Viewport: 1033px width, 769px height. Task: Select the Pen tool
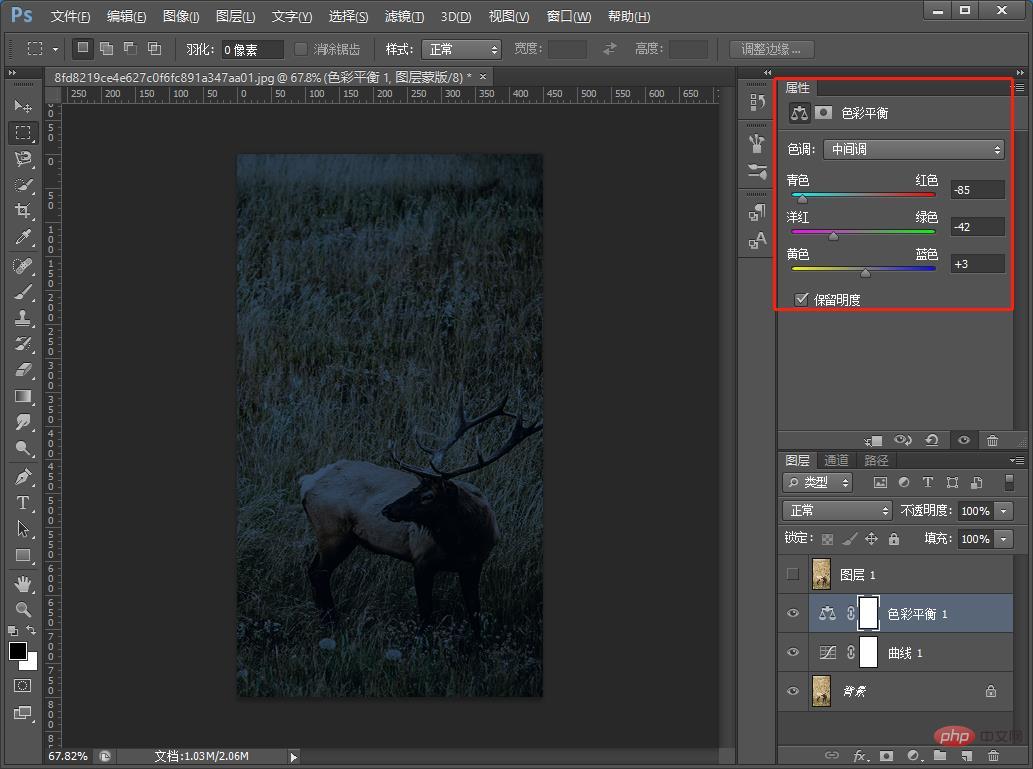(23, 476)
